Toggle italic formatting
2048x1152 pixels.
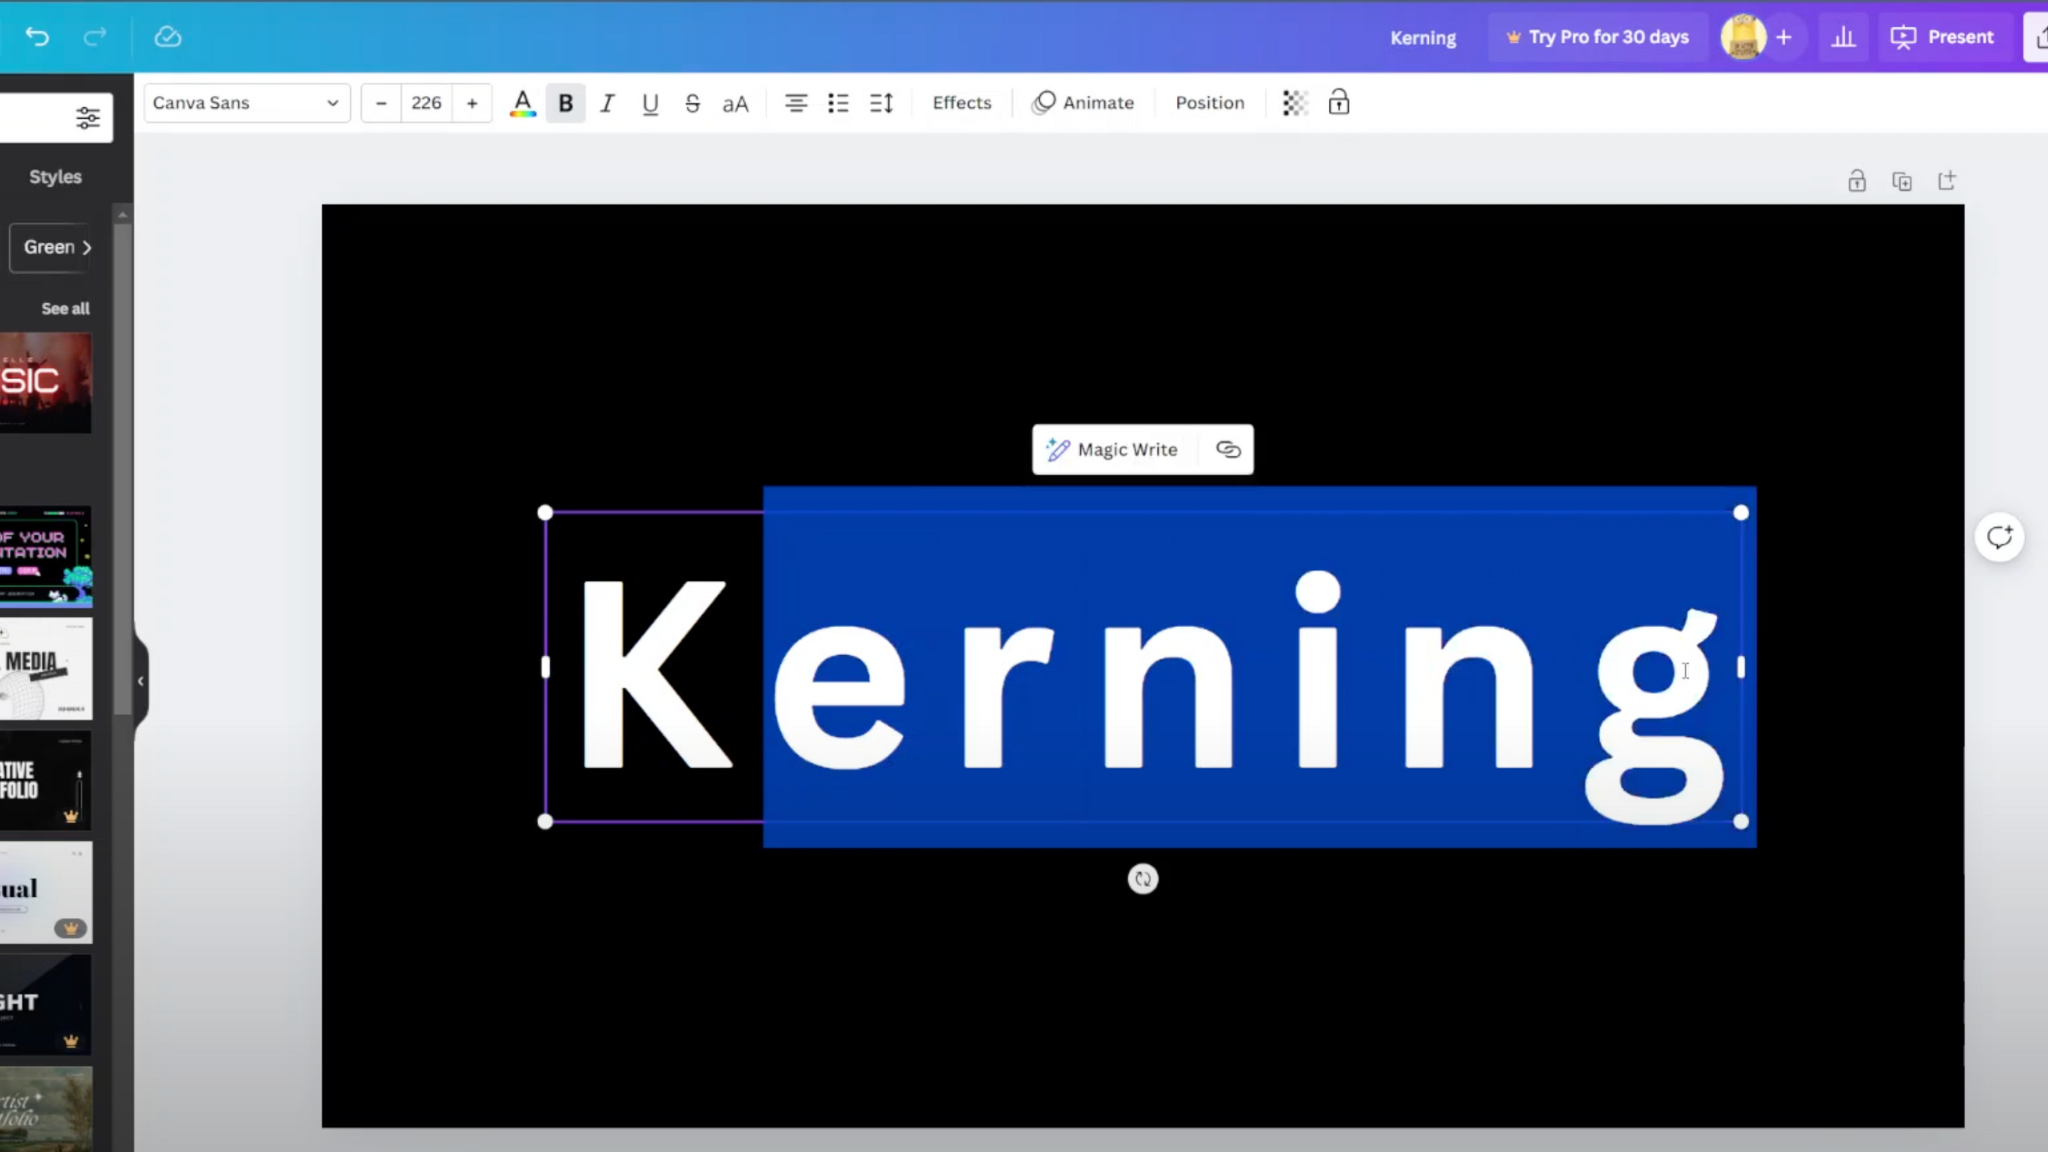point(607,103)
